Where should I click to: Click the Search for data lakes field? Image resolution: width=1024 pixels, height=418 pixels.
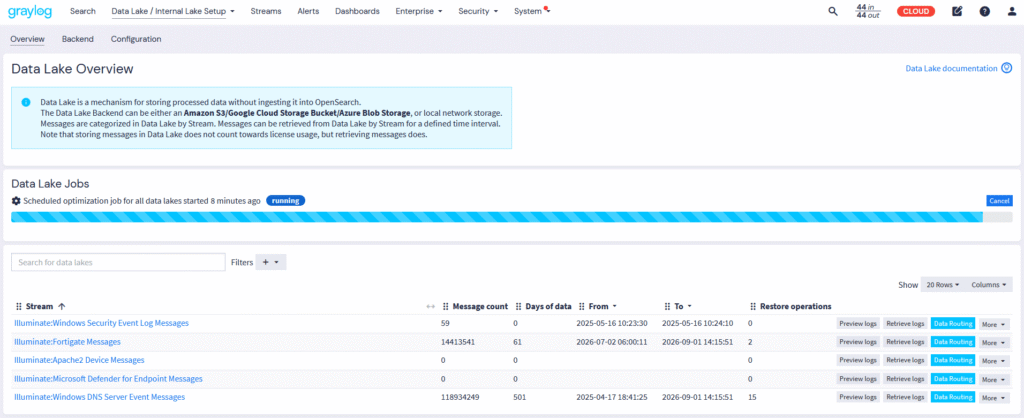(x=118, y=262)
